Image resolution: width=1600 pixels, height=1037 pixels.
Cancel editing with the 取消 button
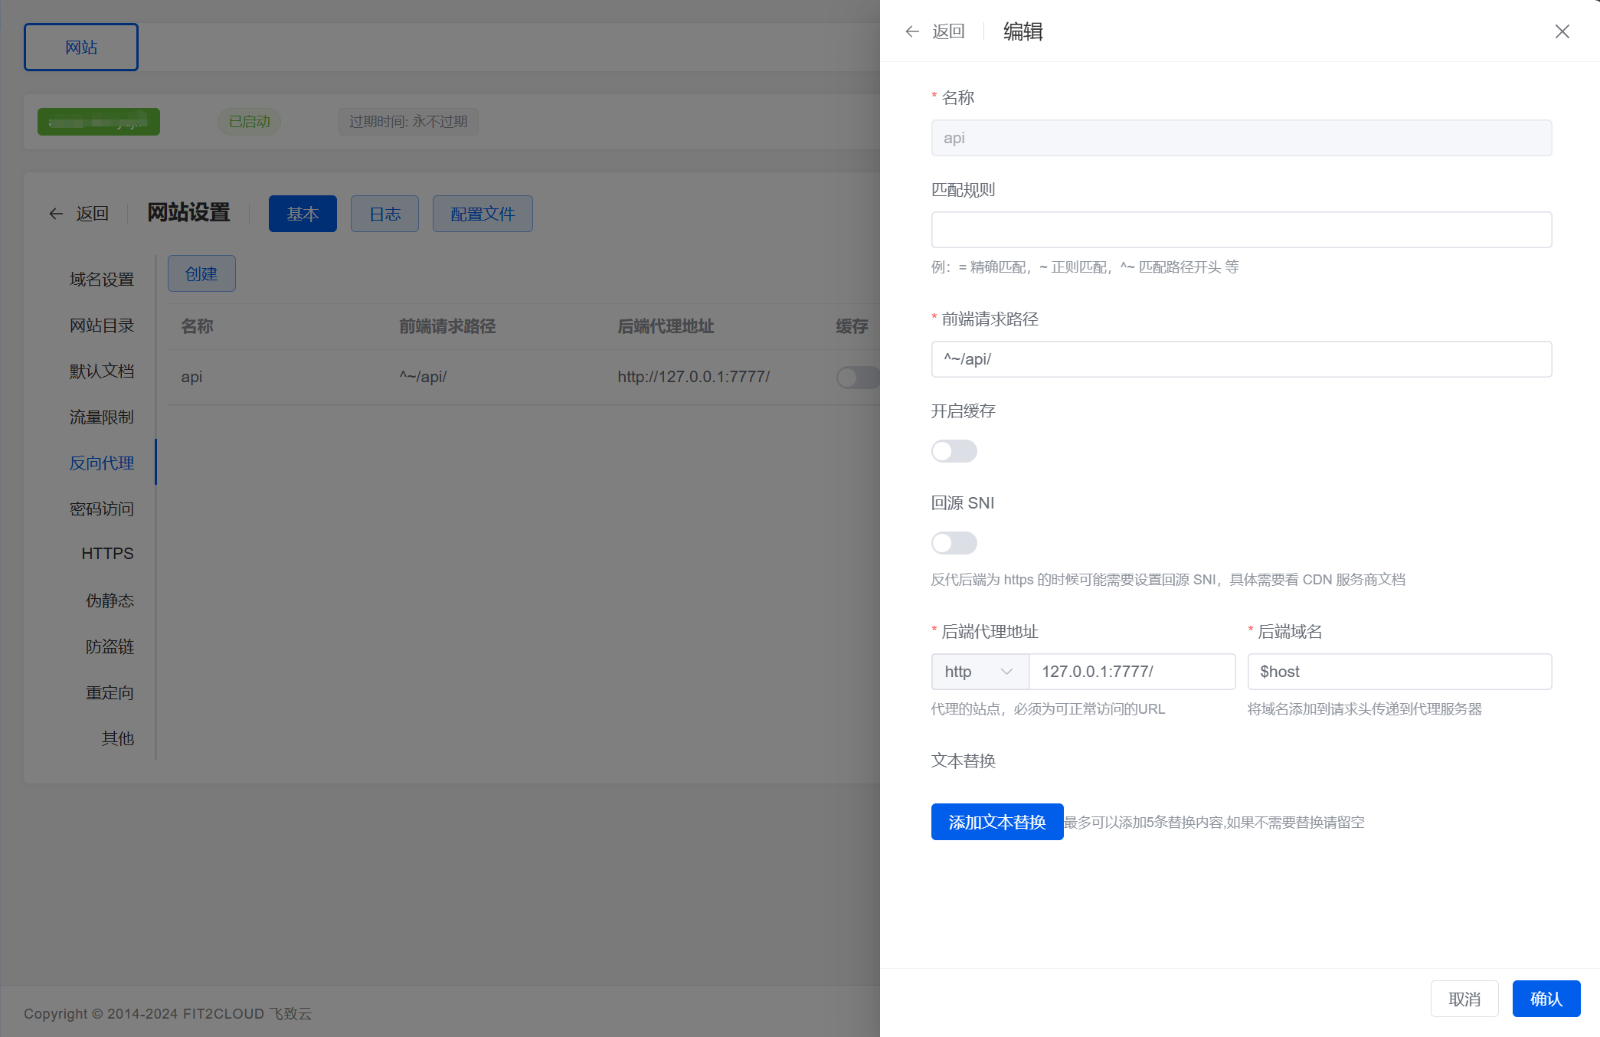1464,998
